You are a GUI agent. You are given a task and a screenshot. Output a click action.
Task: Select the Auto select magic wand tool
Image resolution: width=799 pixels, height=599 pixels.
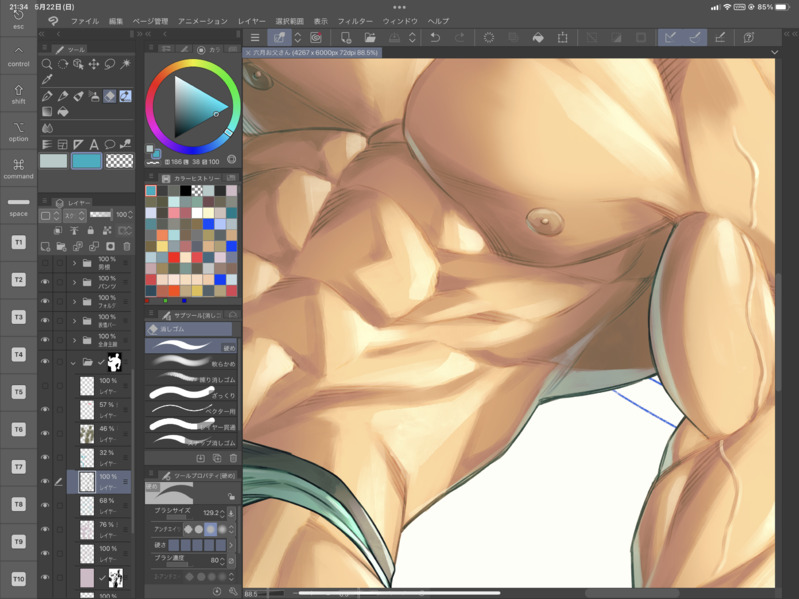click(125, 64)
